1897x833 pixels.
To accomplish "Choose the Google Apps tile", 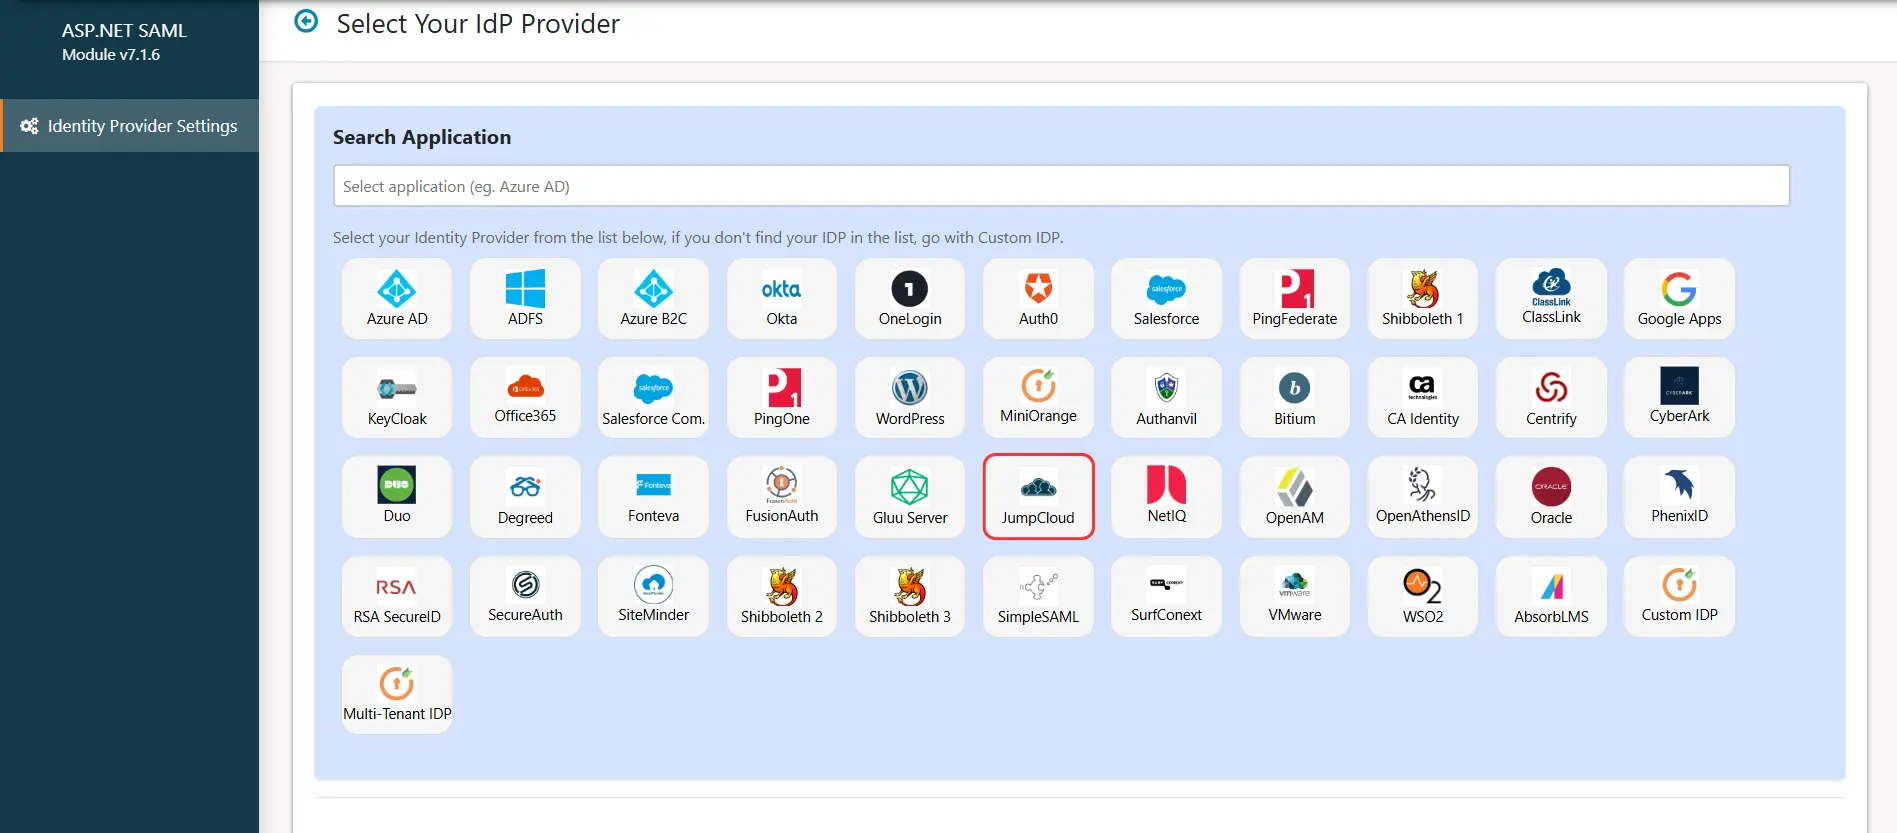I will click(1679, 298).
